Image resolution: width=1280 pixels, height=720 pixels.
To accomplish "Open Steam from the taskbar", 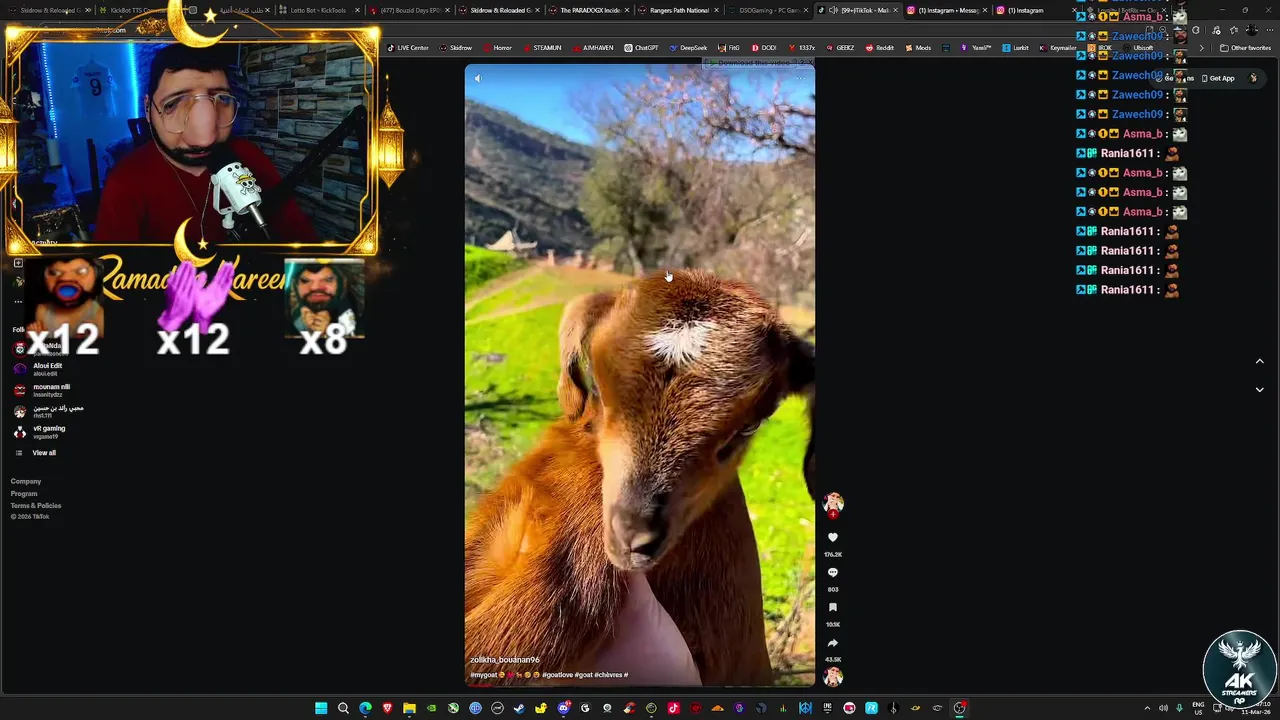I will pyautogui.click(x=519, y=708).
